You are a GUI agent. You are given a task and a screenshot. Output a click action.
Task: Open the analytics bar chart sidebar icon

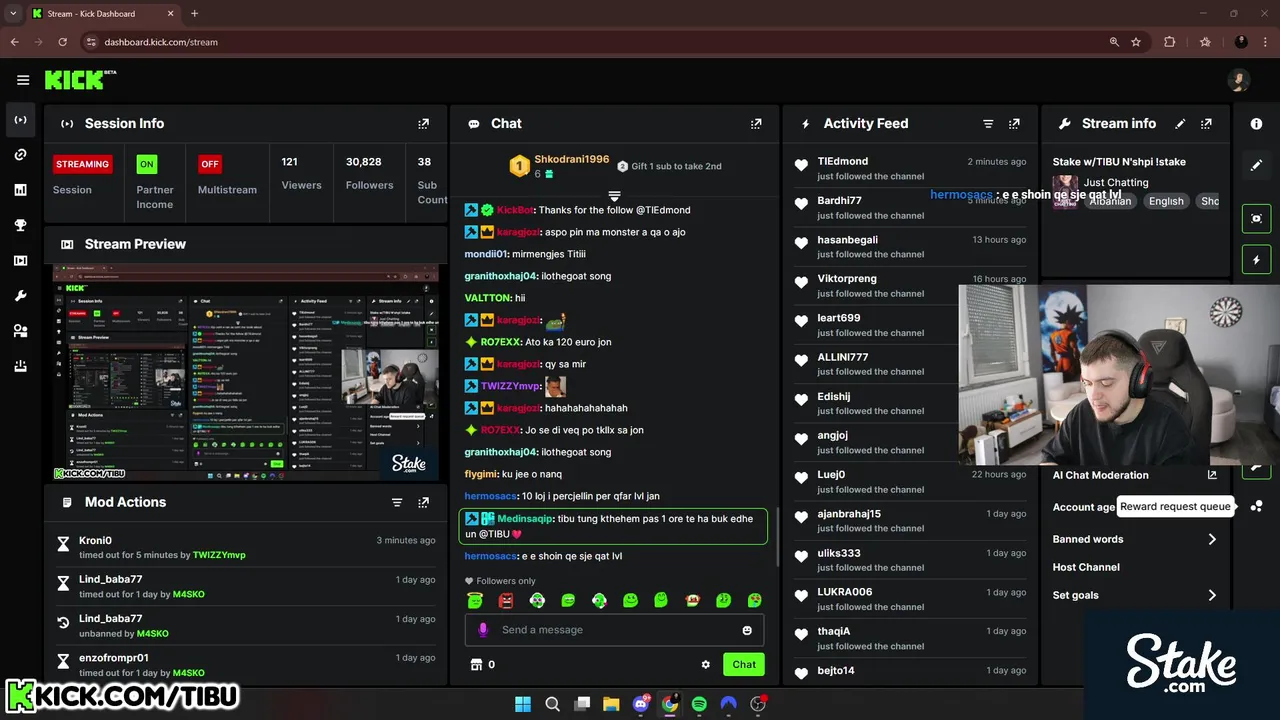coord(20,190)
